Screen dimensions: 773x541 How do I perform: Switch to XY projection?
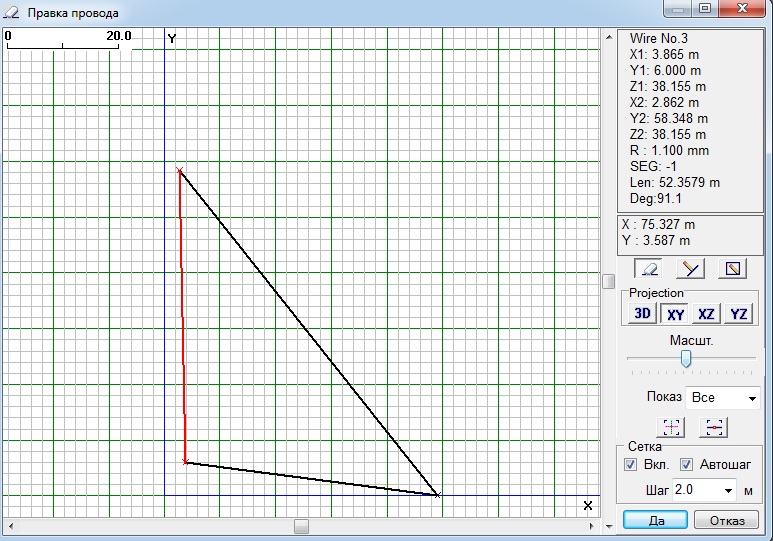(x=675, y=314)
